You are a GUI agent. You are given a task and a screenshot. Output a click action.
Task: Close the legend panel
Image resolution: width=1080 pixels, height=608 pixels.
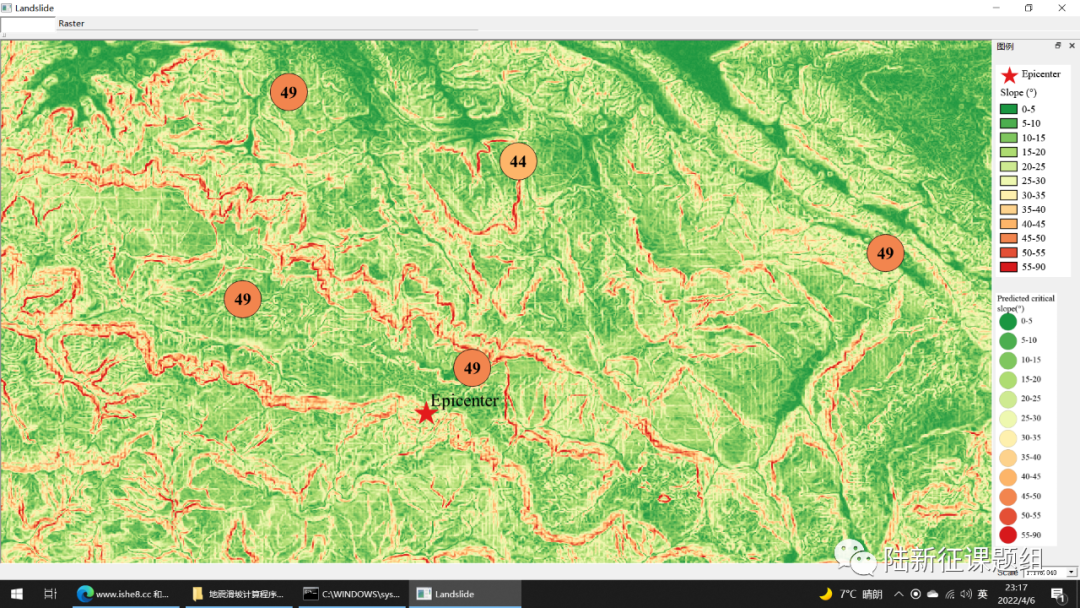tap(1072, 46)
